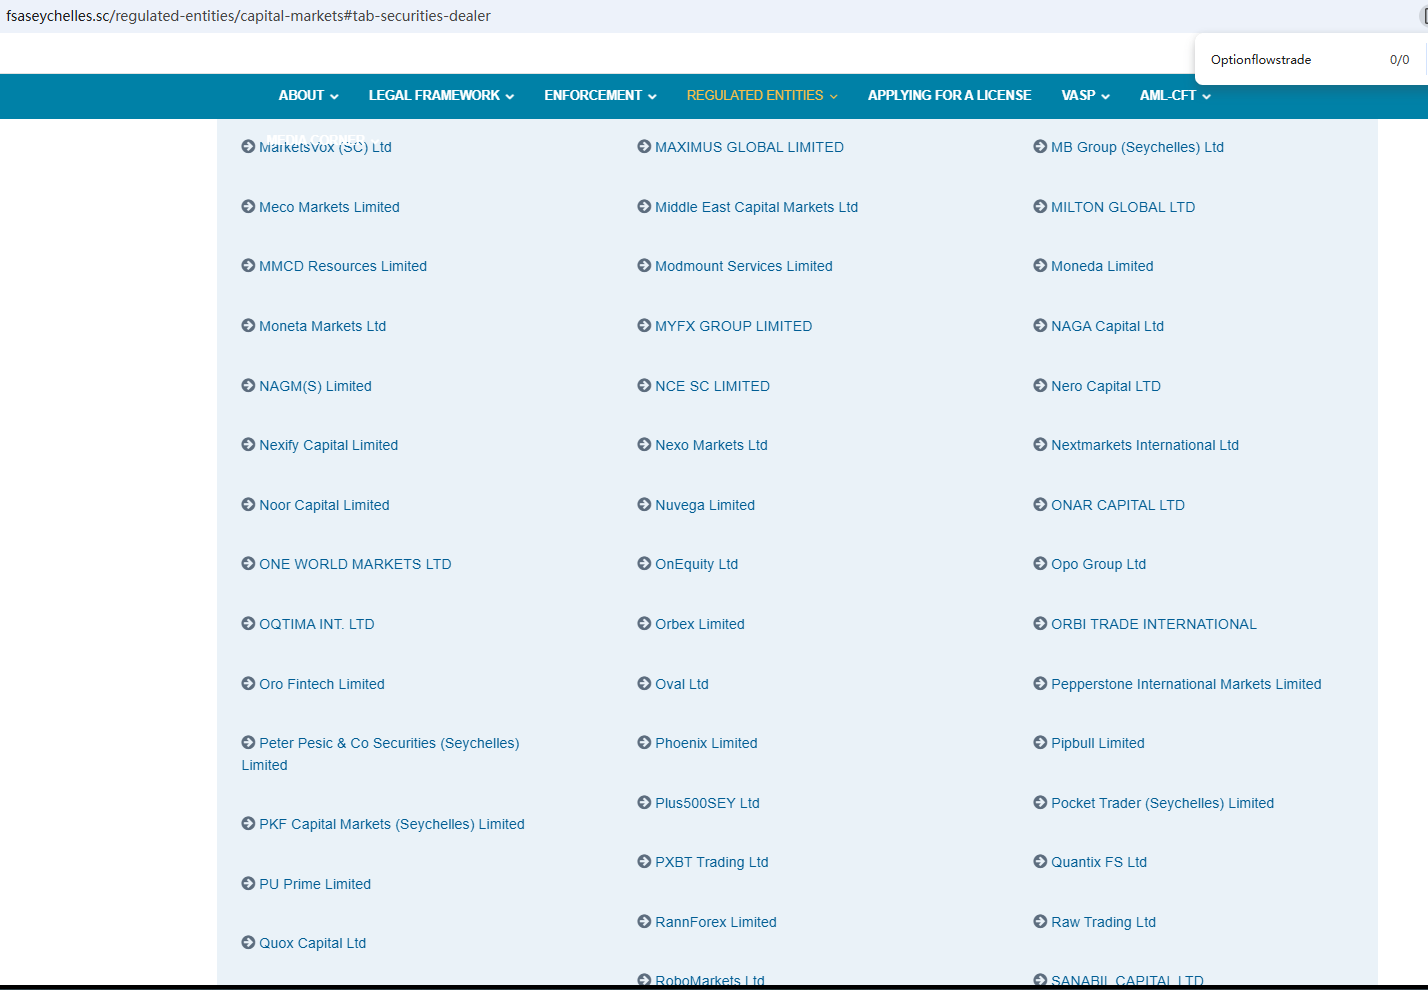Click the arrow icon beside Meco Markets Limited
This screenshot has height=990, width=1428.
click(248, 206)
